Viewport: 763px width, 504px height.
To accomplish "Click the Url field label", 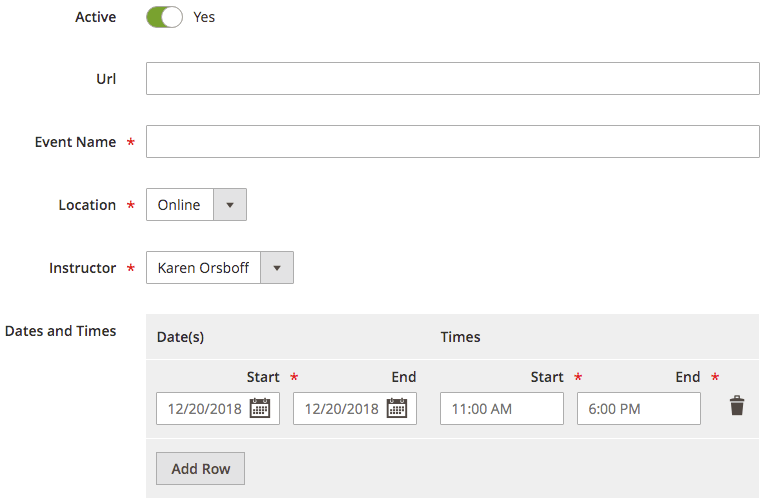I will (106, 78).
